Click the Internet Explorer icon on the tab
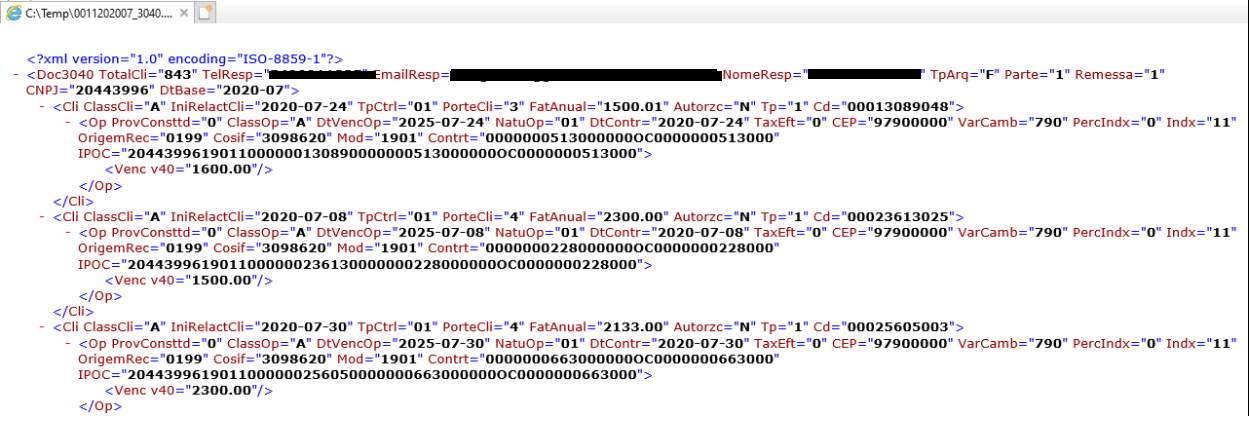 pos(13,13)
